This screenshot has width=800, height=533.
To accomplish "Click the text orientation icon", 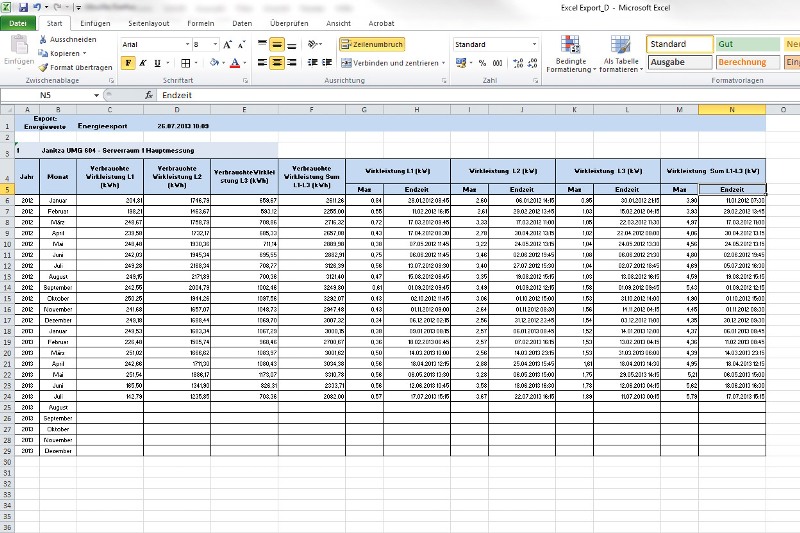I will [314, 44].
